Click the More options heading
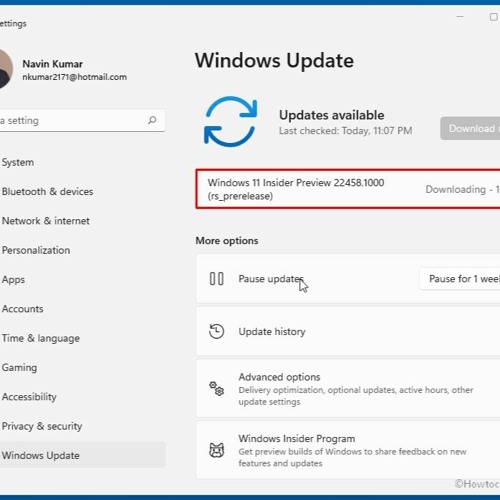 (x=227, y=241)
